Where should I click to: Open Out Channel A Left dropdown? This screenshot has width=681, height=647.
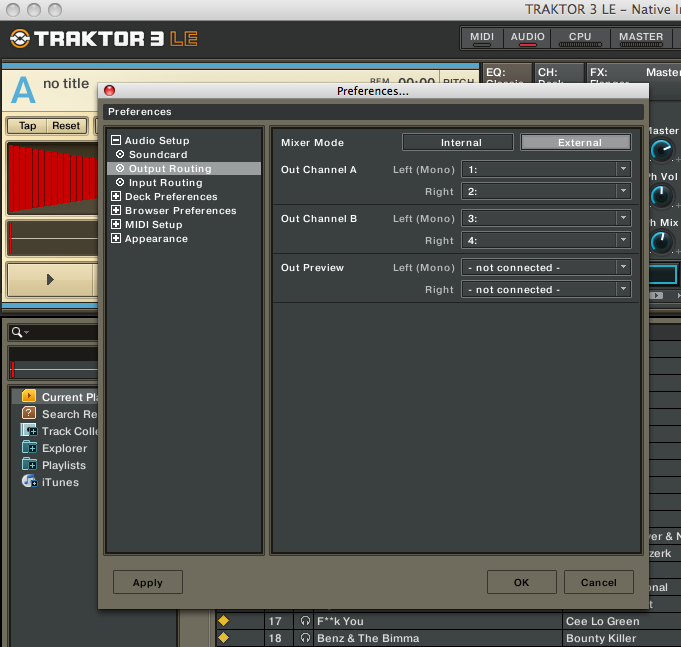click(x=546, y=169)
